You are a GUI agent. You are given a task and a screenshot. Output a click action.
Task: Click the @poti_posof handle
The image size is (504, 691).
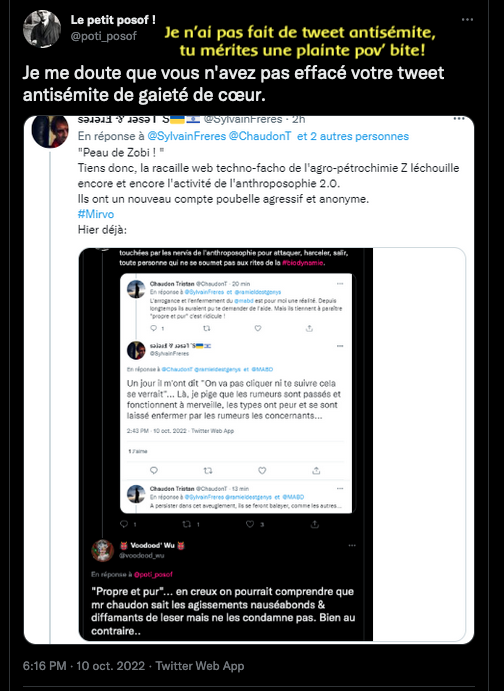point(104,36)
